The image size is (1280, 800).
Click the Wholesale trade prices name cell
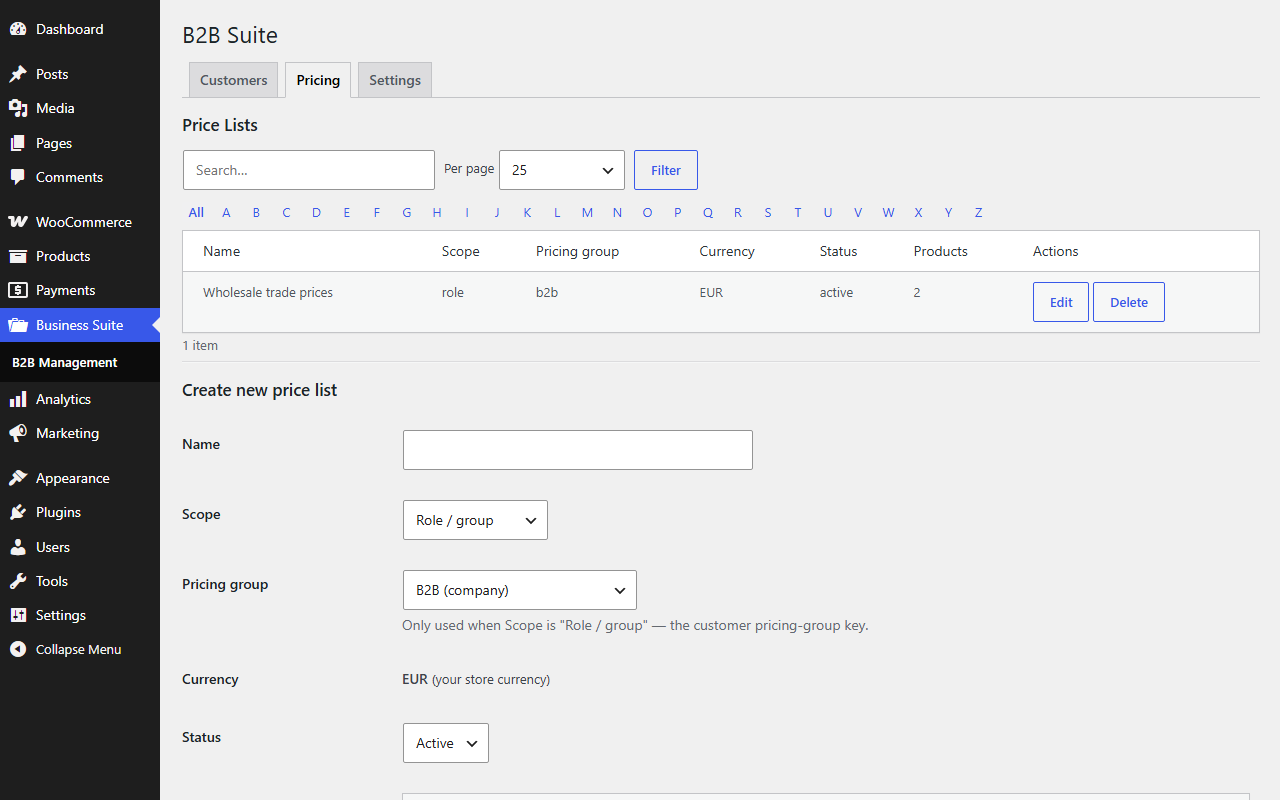pos(268,293)
